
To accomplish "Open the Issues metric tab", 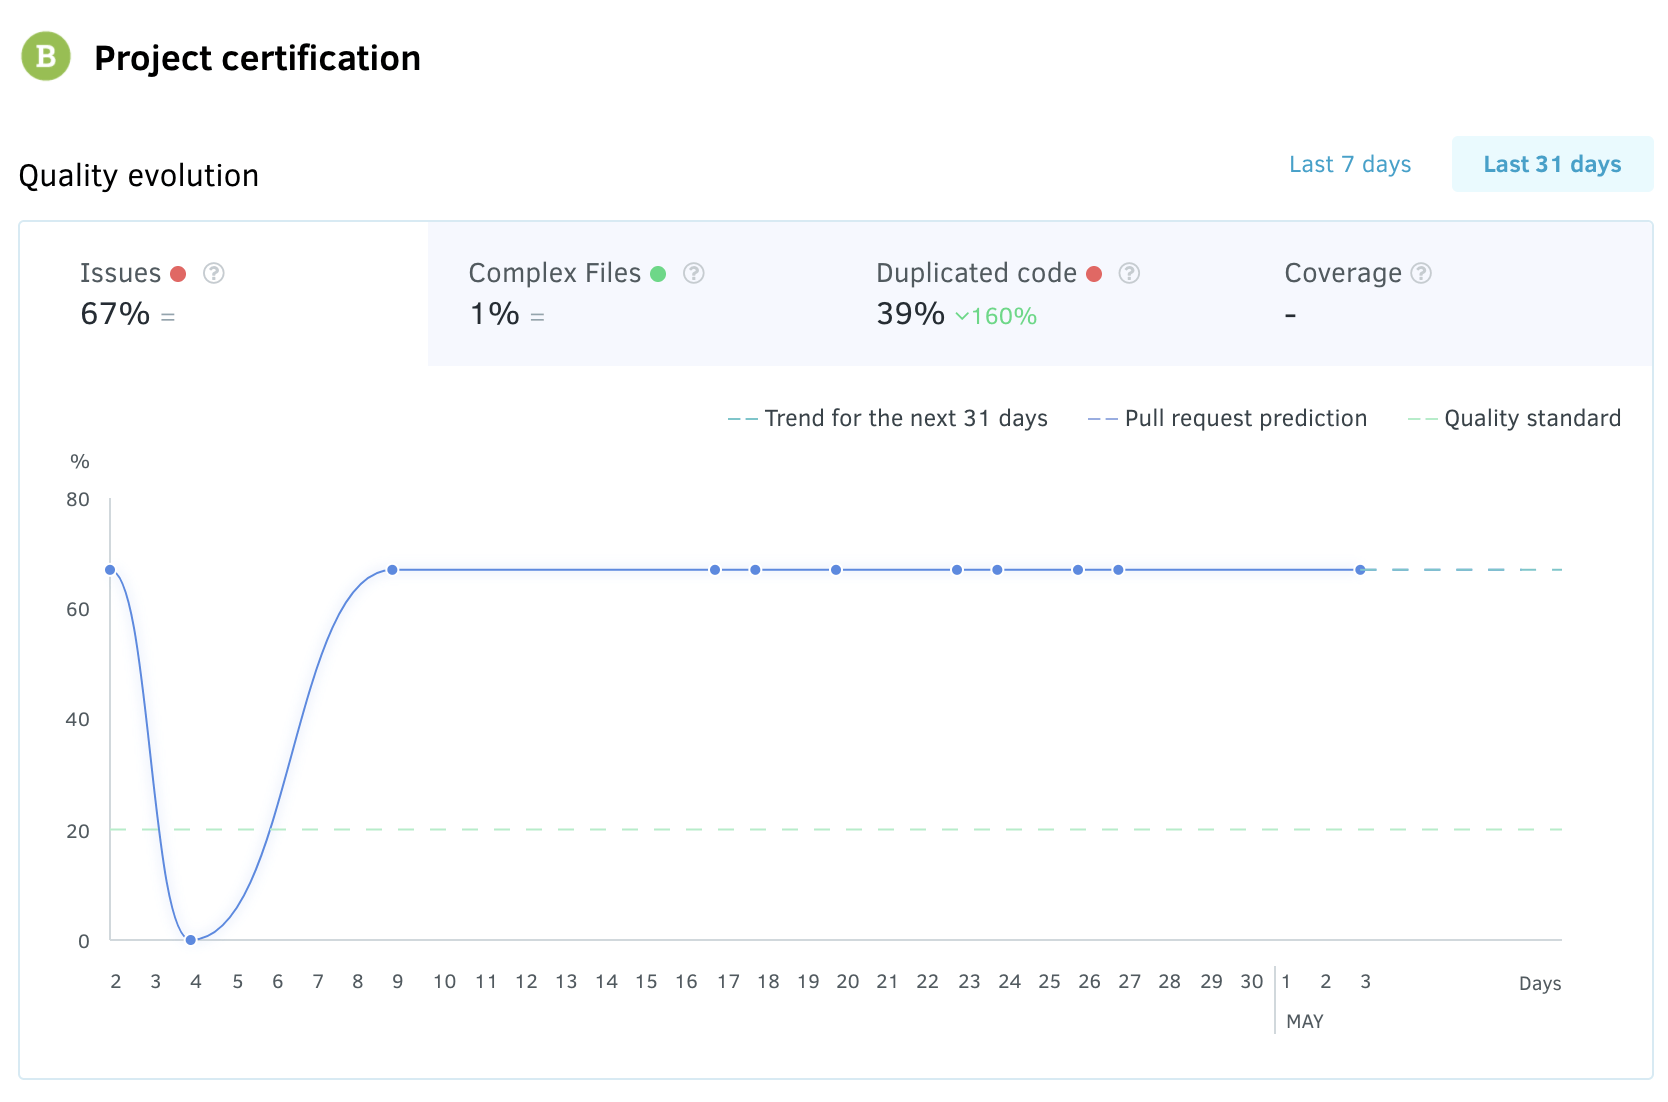I will tap(224, 294).
